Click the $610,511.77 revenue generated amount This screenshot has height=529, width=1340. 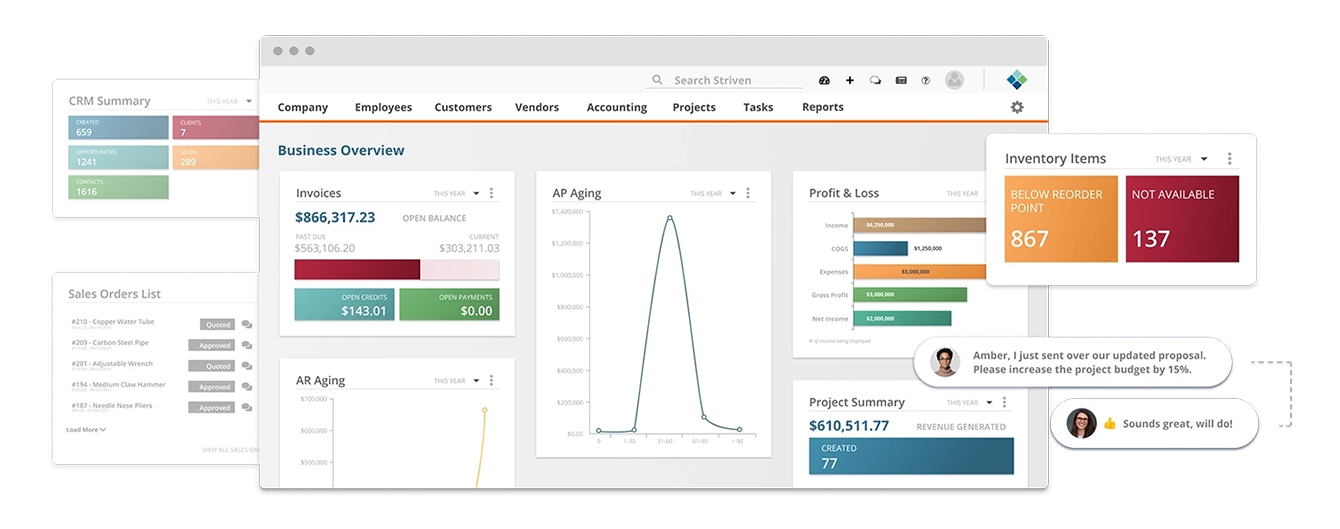(849, 426)
